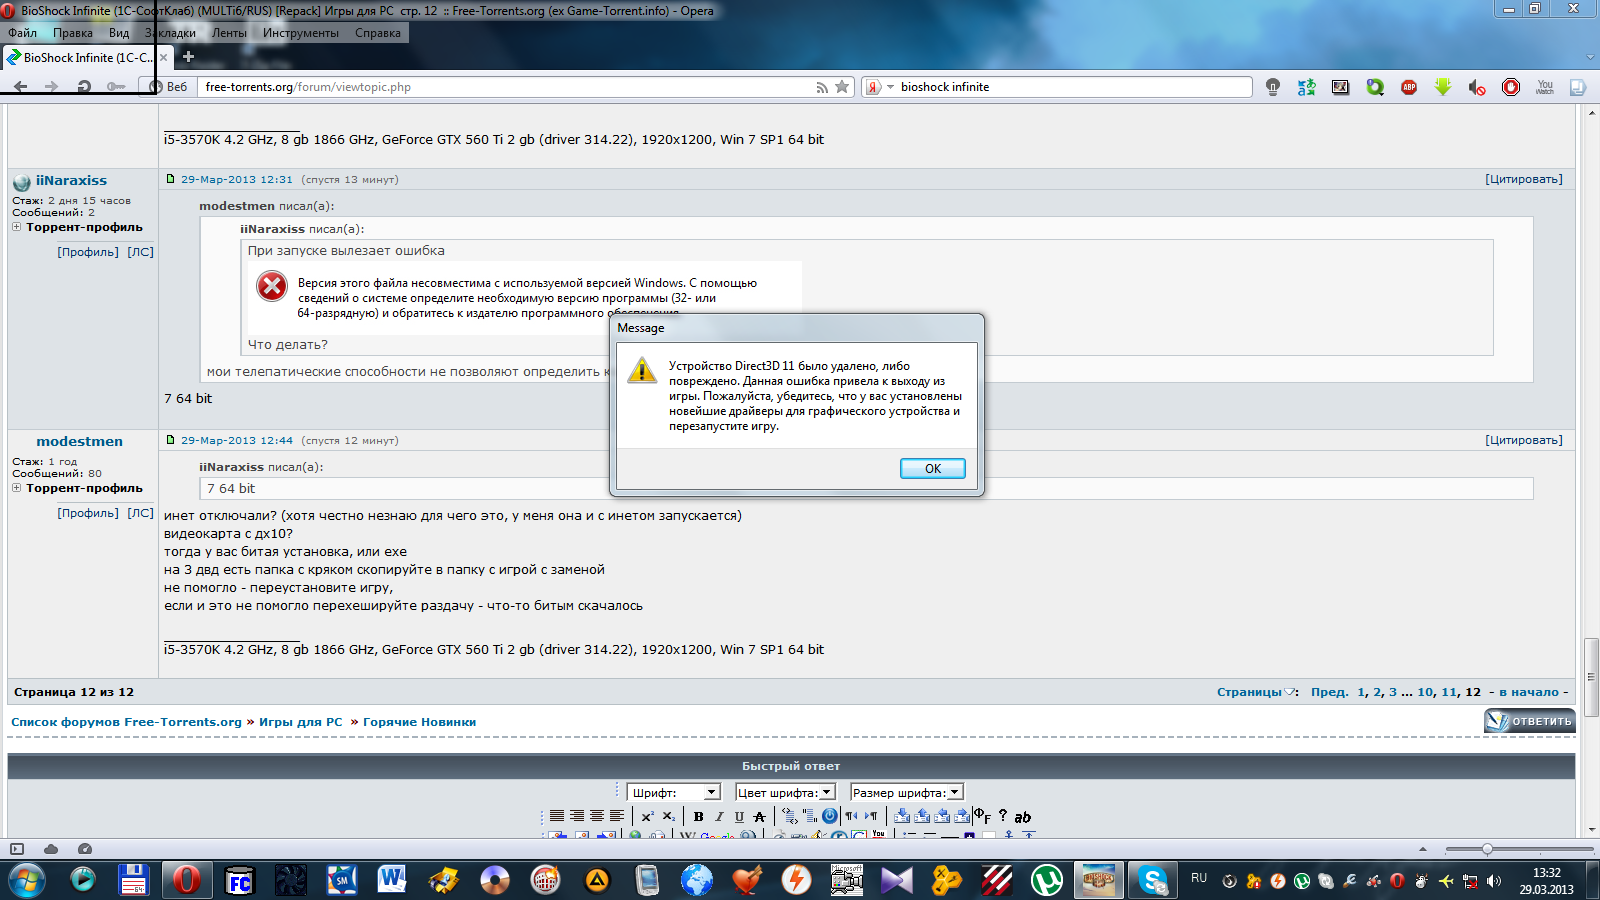Open Игры для PC breadcrumb link
This screenshot has height=900, width=1600.
(x=300, y=722)
